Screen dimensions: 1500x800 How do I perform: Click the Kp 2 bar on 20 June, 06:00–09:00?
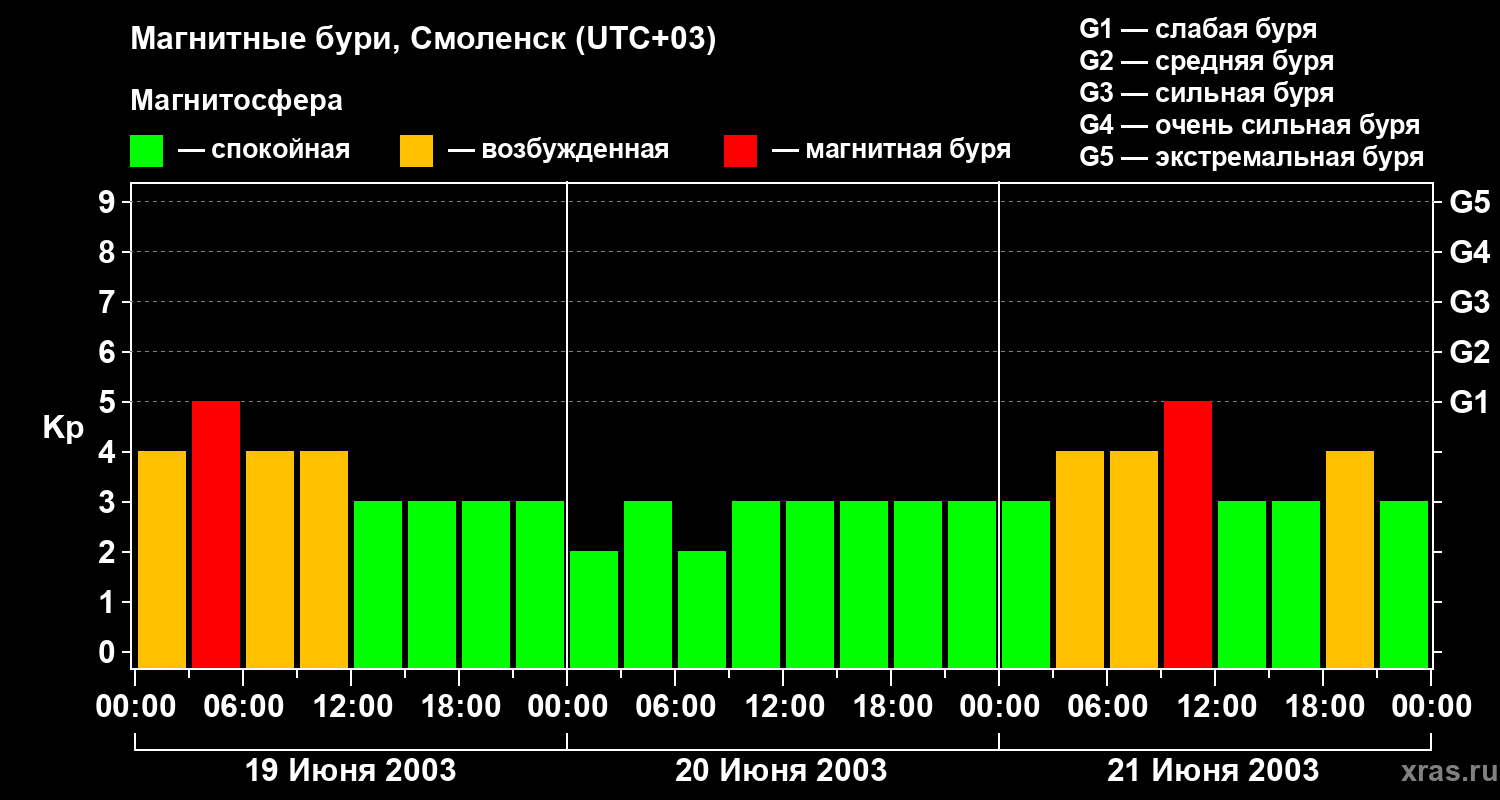click(x=702, y=609)
